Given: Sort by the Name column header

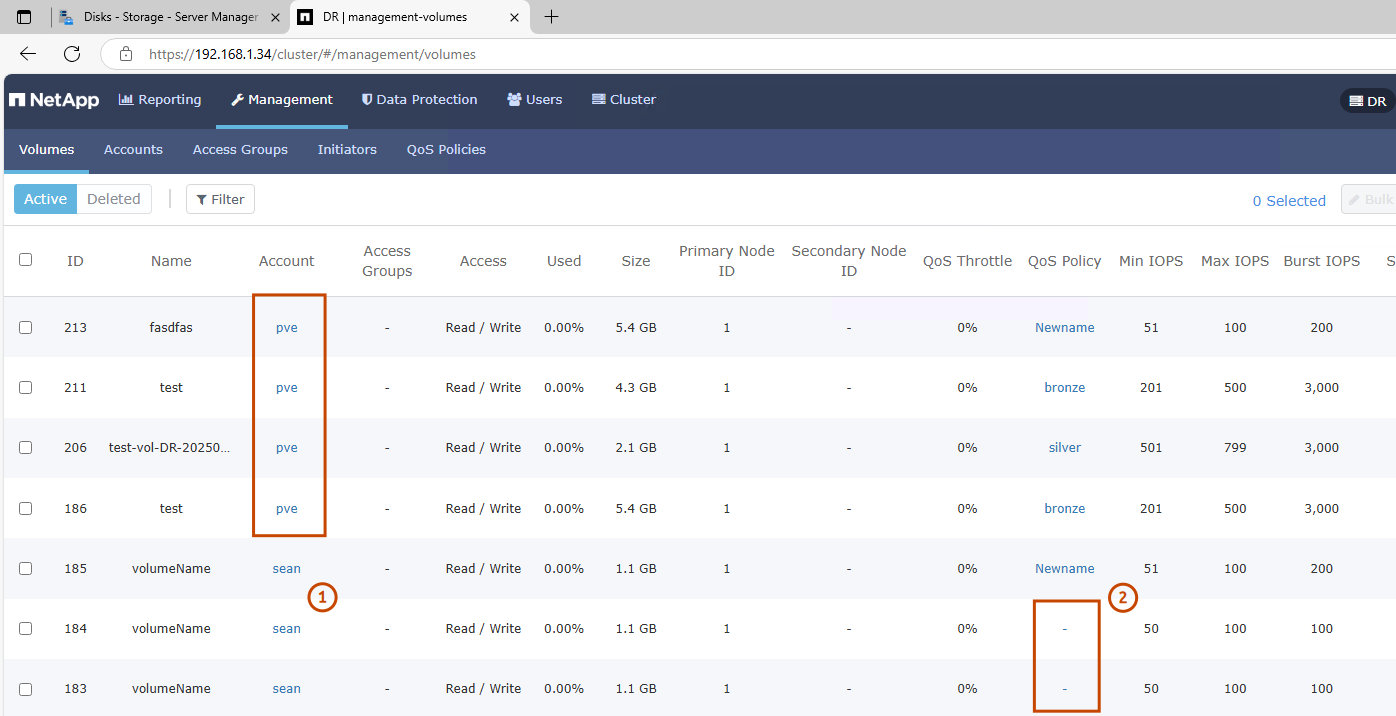Looking at the screenshot, I should point(171,261).
